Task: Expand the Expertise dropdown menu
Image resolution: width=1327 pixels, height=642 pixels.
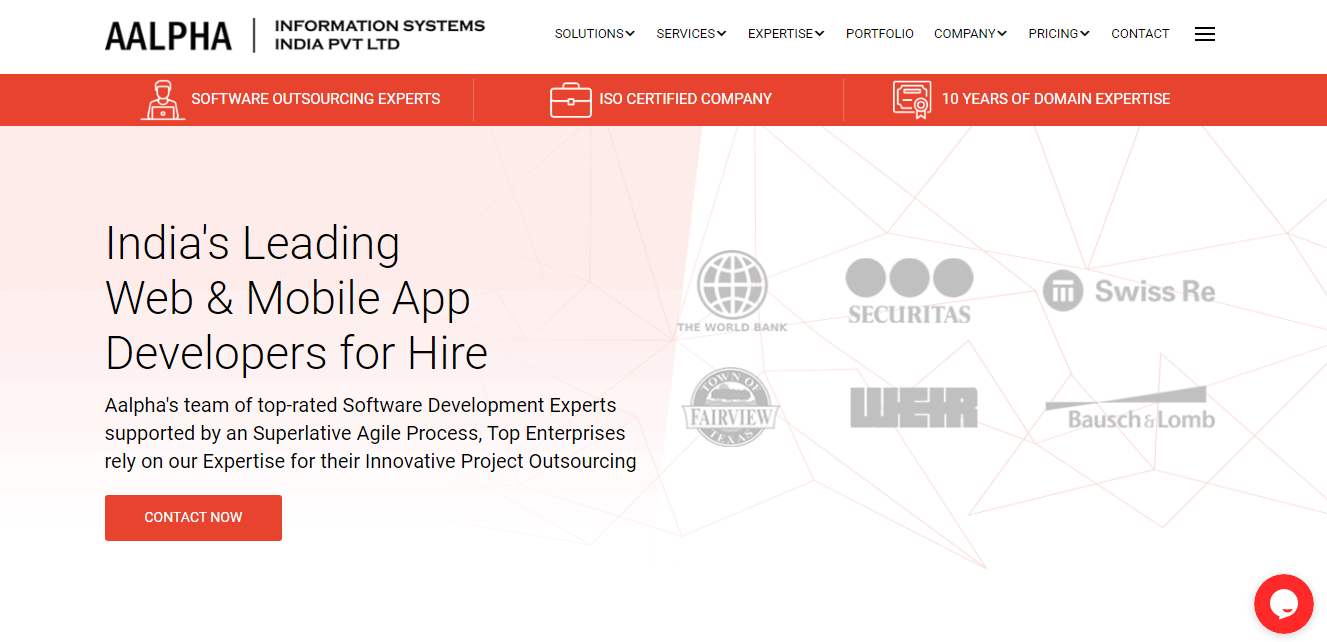Action: click(x=786, y=34)
